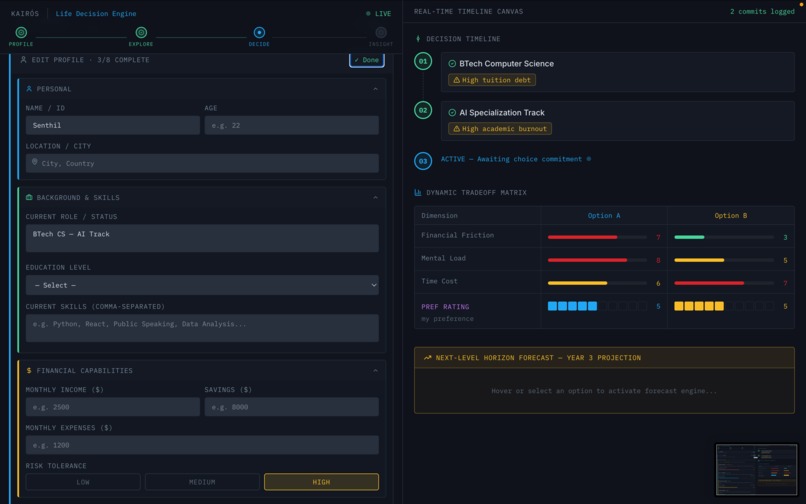This screenshot has height=504, width=806.
Task: Click Option A Financial Friction bar
Action: [x=597, y=237]
